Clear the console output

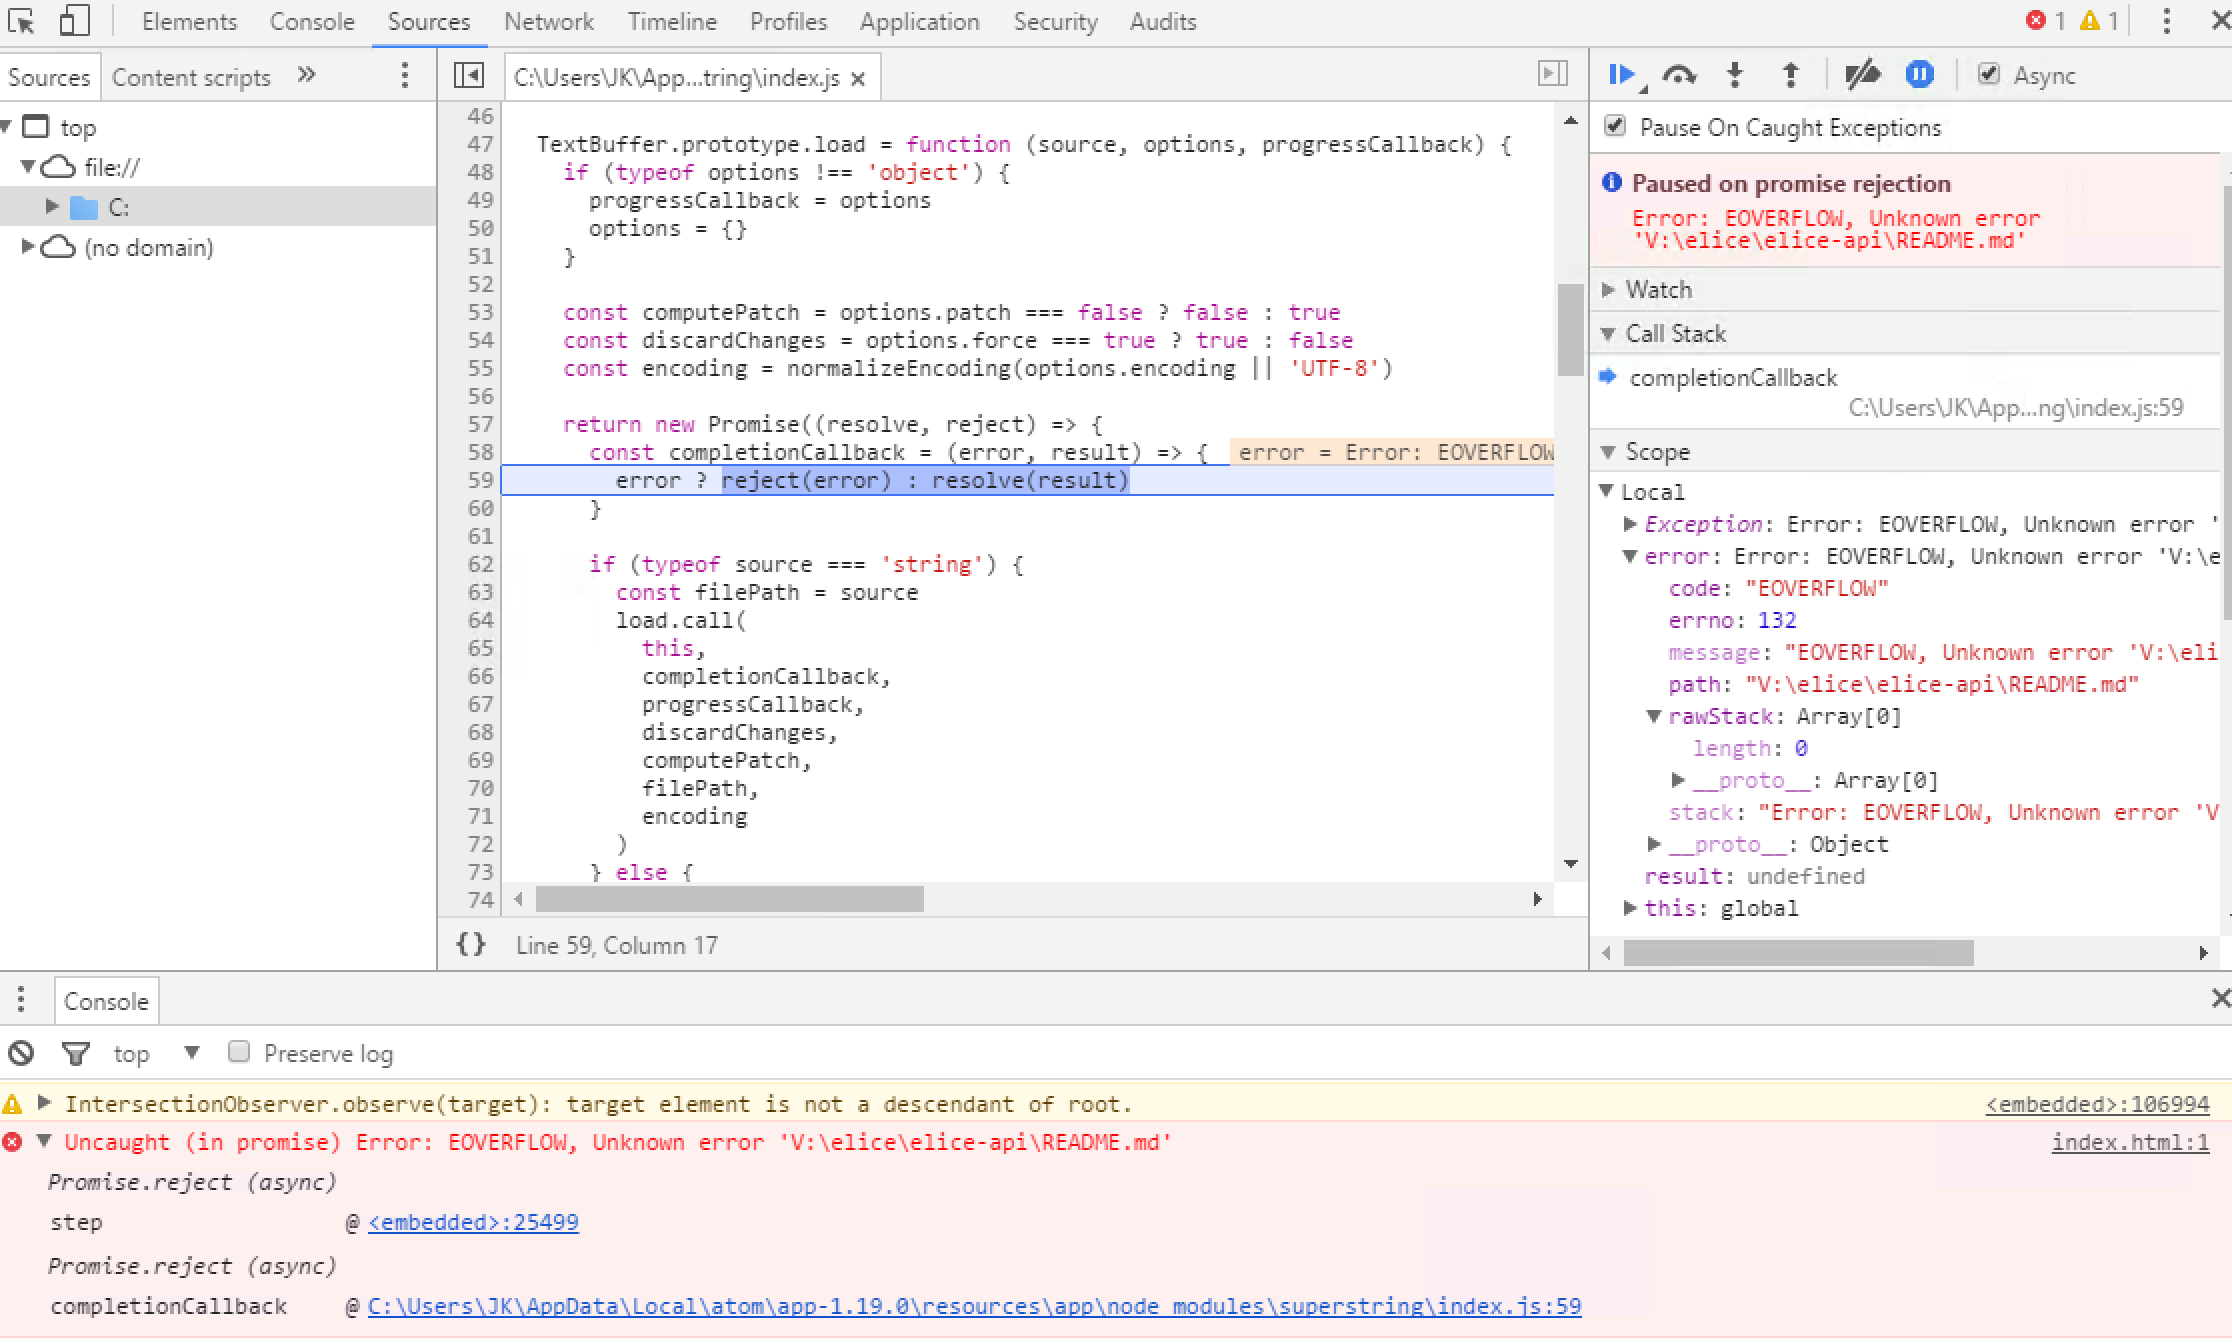click(x=21, y=1053)
